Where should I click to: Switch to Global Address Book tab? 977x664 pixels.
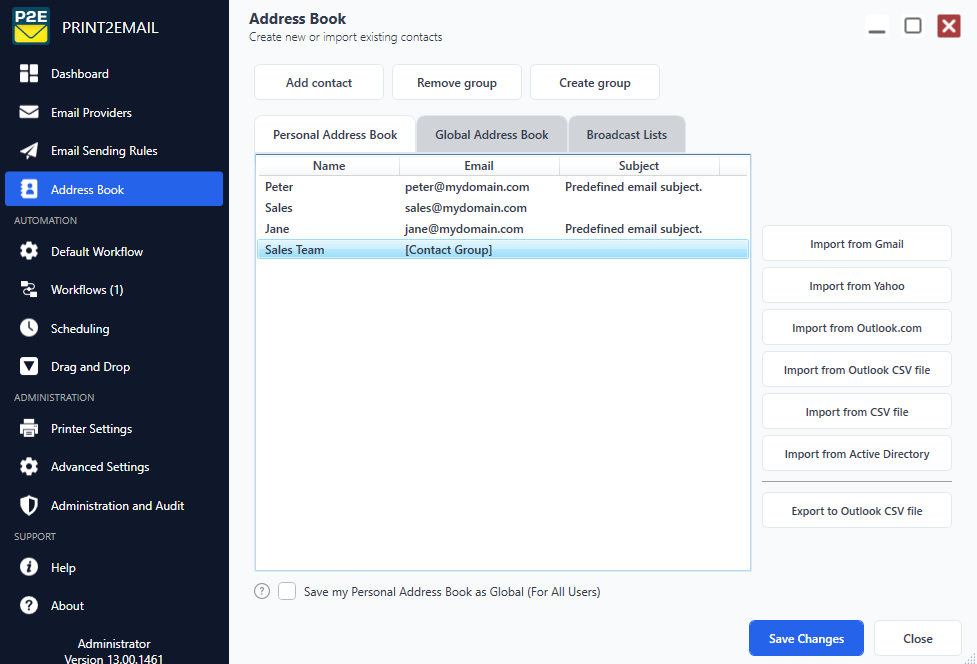492,135
